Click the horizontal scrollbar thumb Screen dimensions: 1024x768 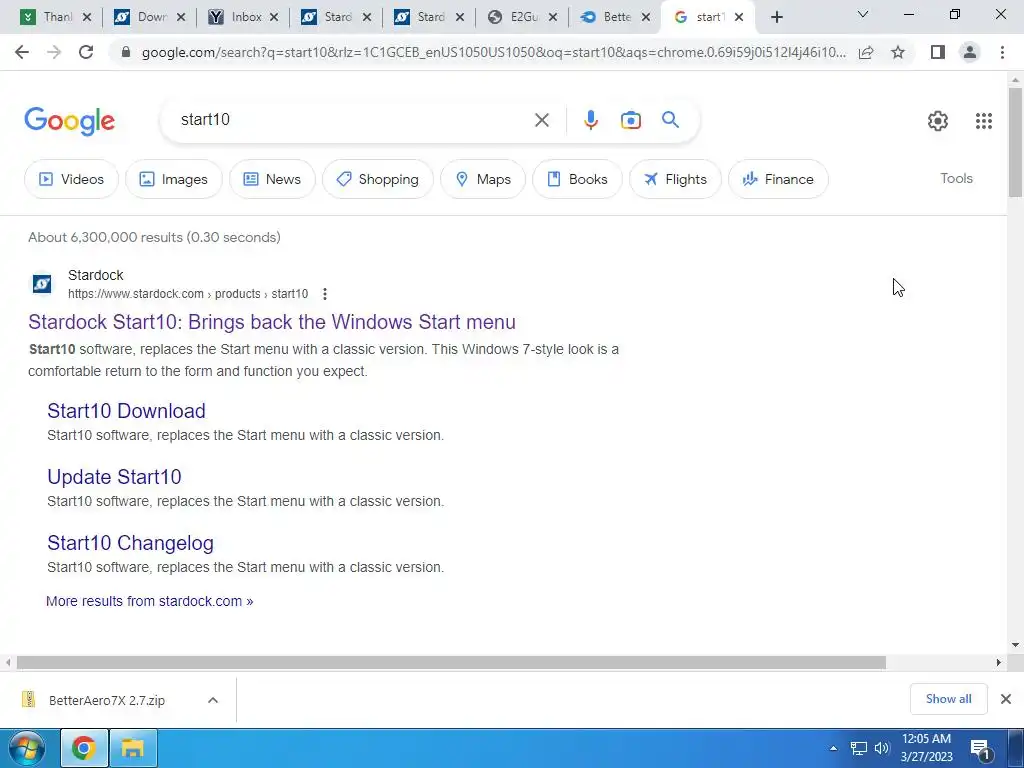coord(451,662)
